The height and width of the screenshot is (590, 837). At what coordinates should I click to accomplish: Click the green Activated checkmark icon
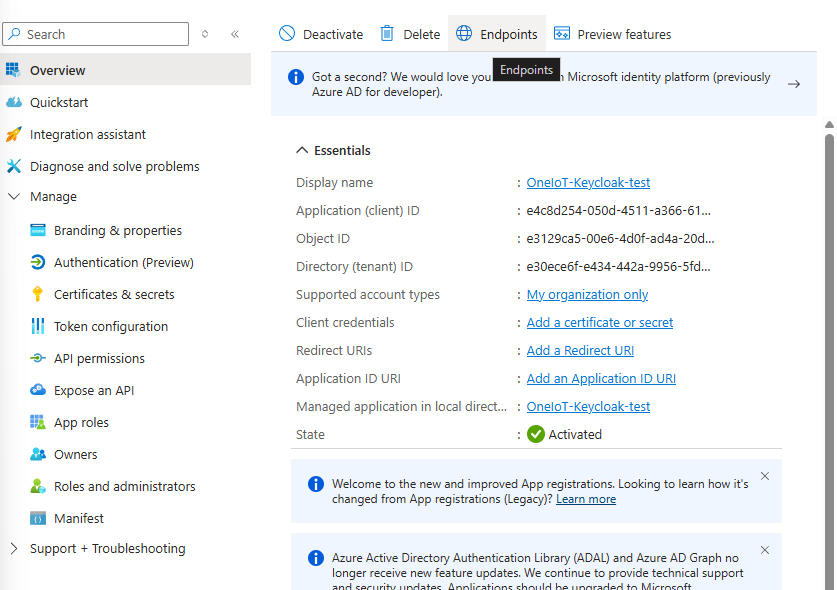pos(536,434)
